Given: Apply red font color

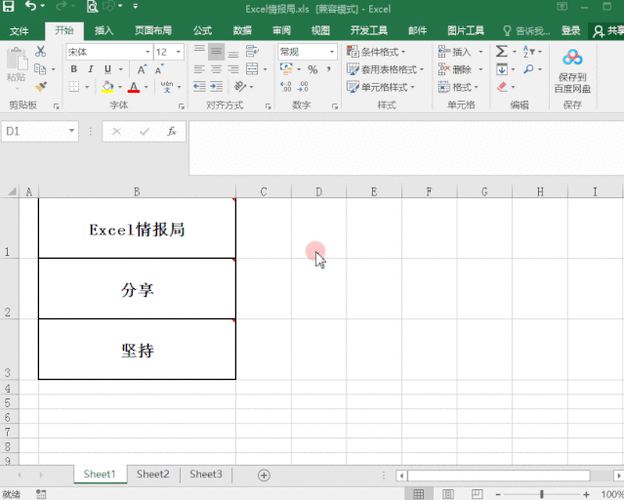Looking at the screenshot, I should point(134,86).
